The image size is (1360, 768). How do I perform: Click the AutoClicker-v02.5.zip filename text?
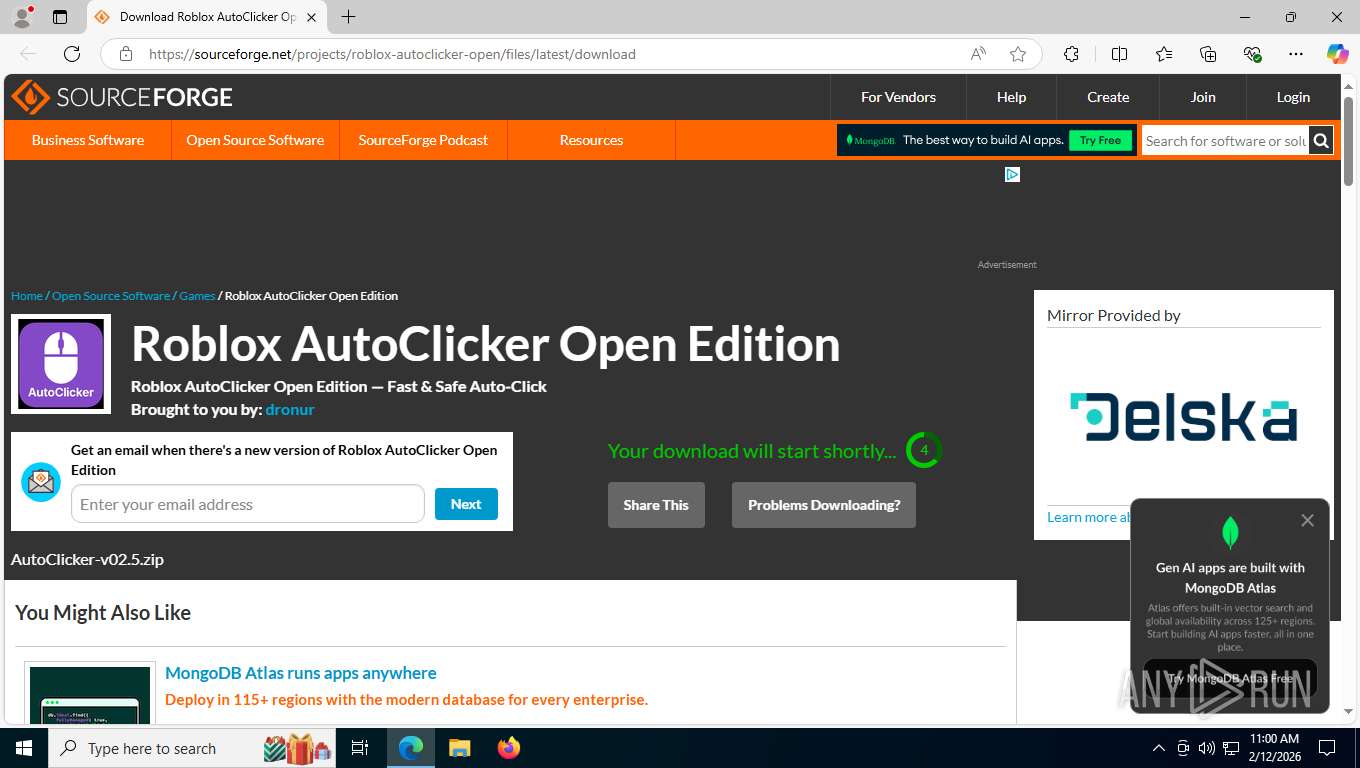coord(87,559)
